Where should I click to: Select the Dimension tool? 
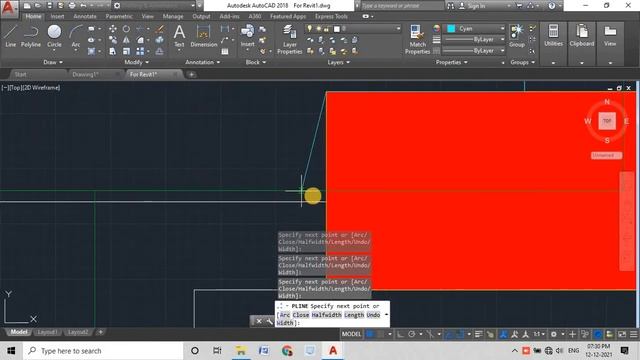click(204, 36)
